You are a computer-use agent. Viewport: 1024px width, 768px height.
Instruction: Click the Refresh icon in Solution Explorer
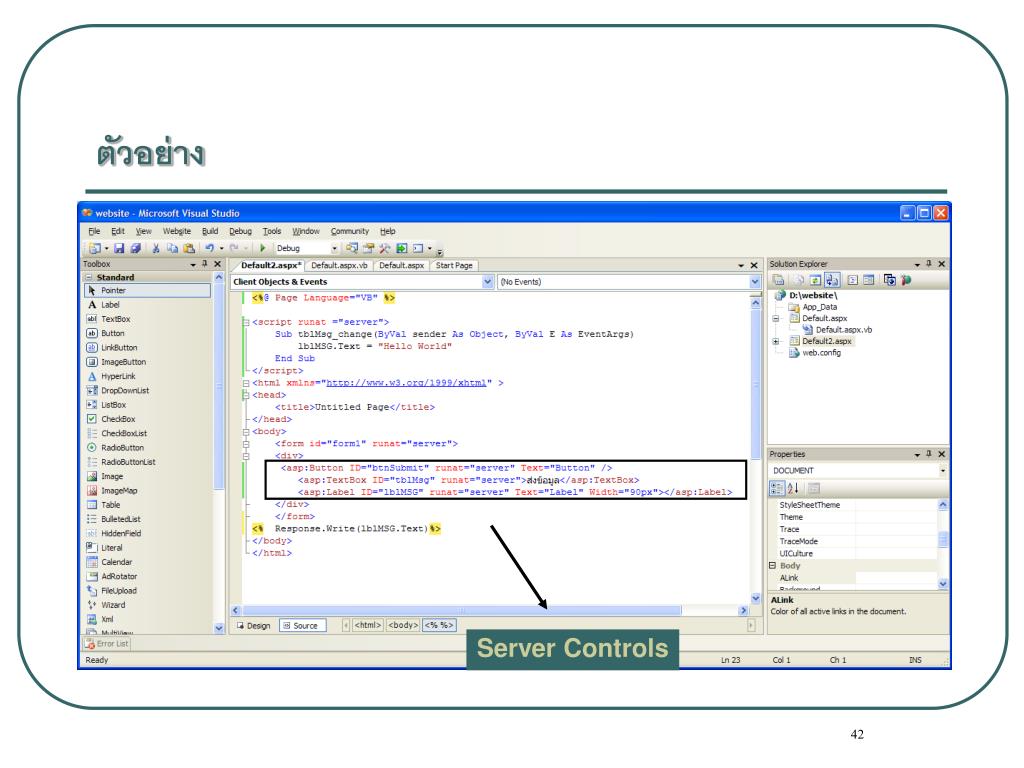coord(815,280)
